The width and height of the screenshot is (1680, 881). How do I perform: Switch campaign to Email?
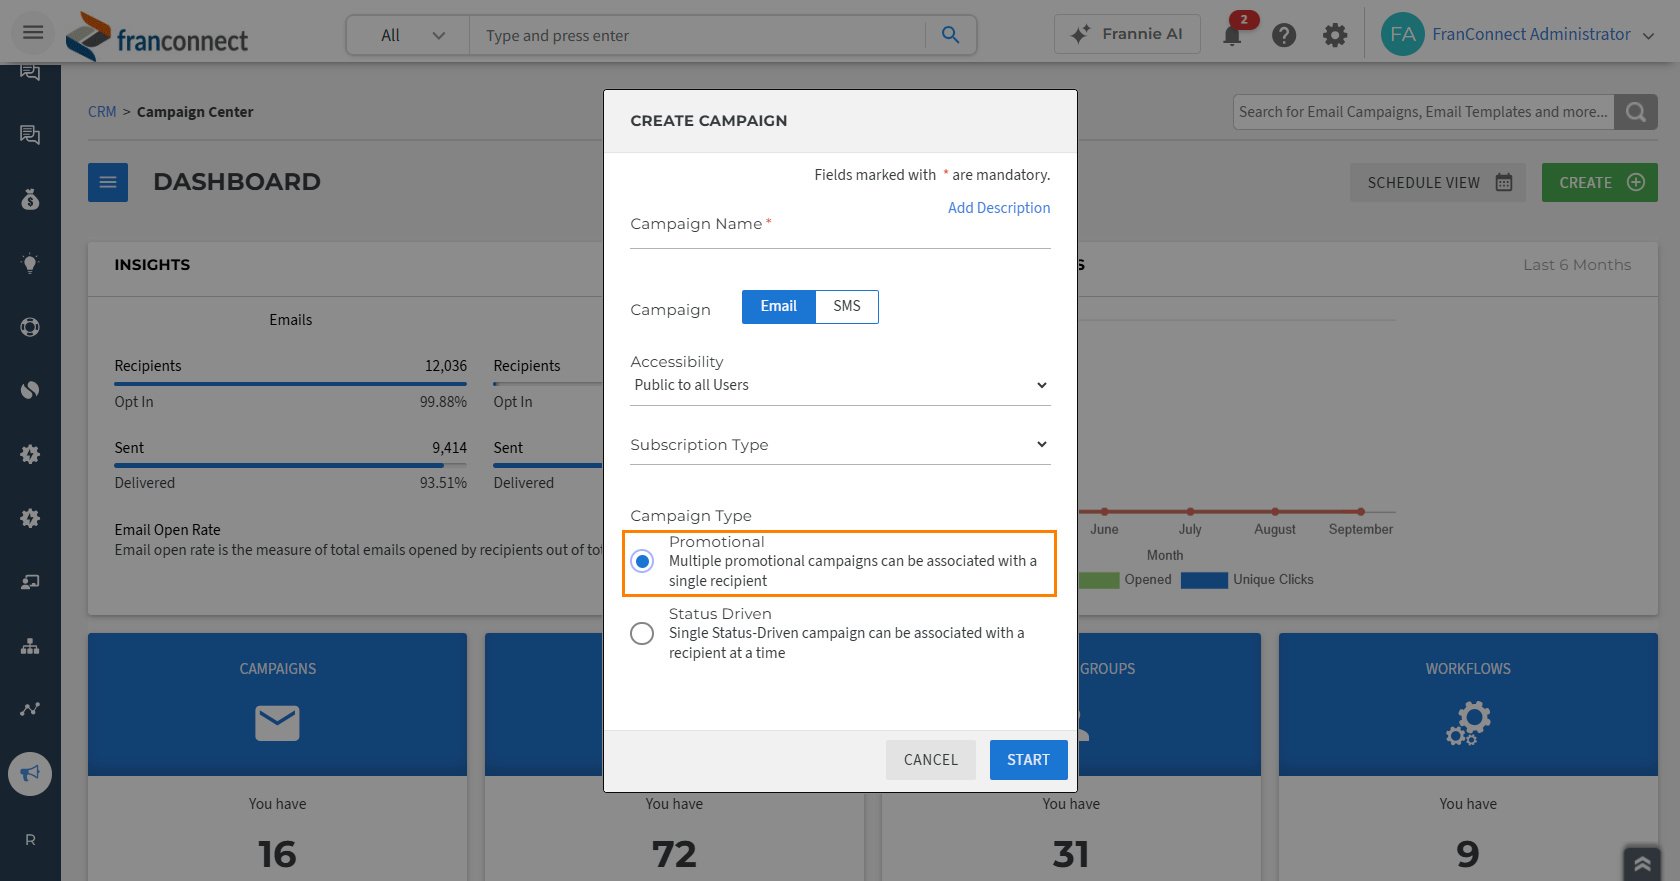coord(778,306)
